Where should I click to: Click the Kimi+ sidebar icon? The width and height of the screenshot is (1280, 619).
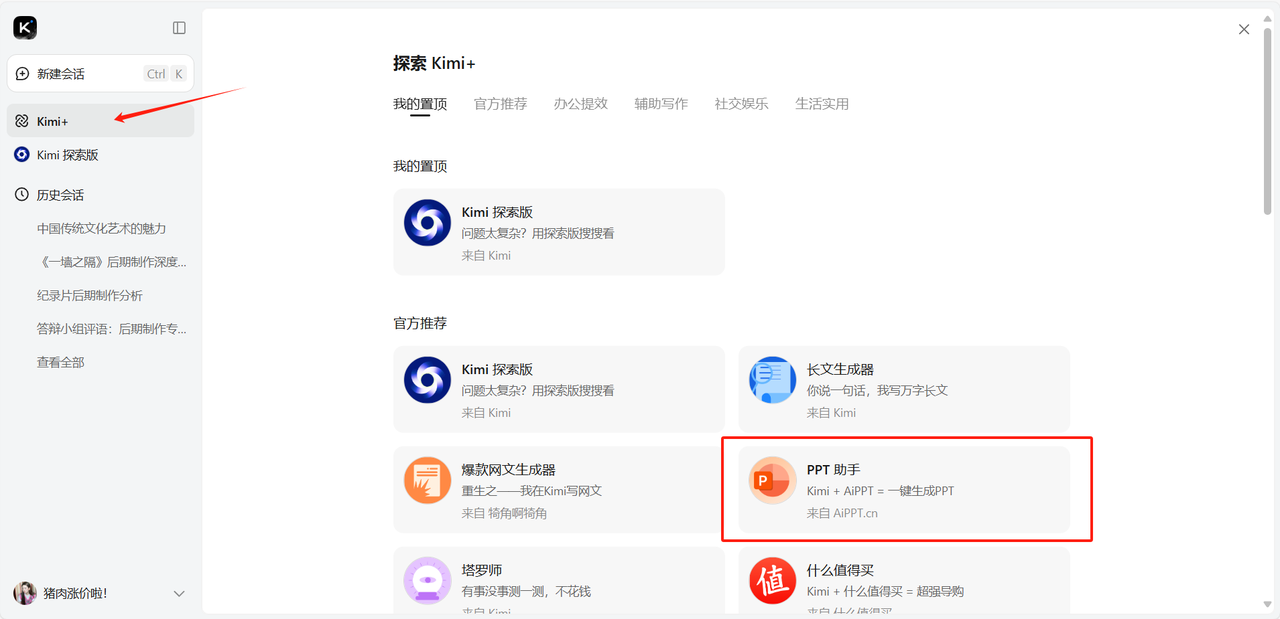tap(22, 121)
